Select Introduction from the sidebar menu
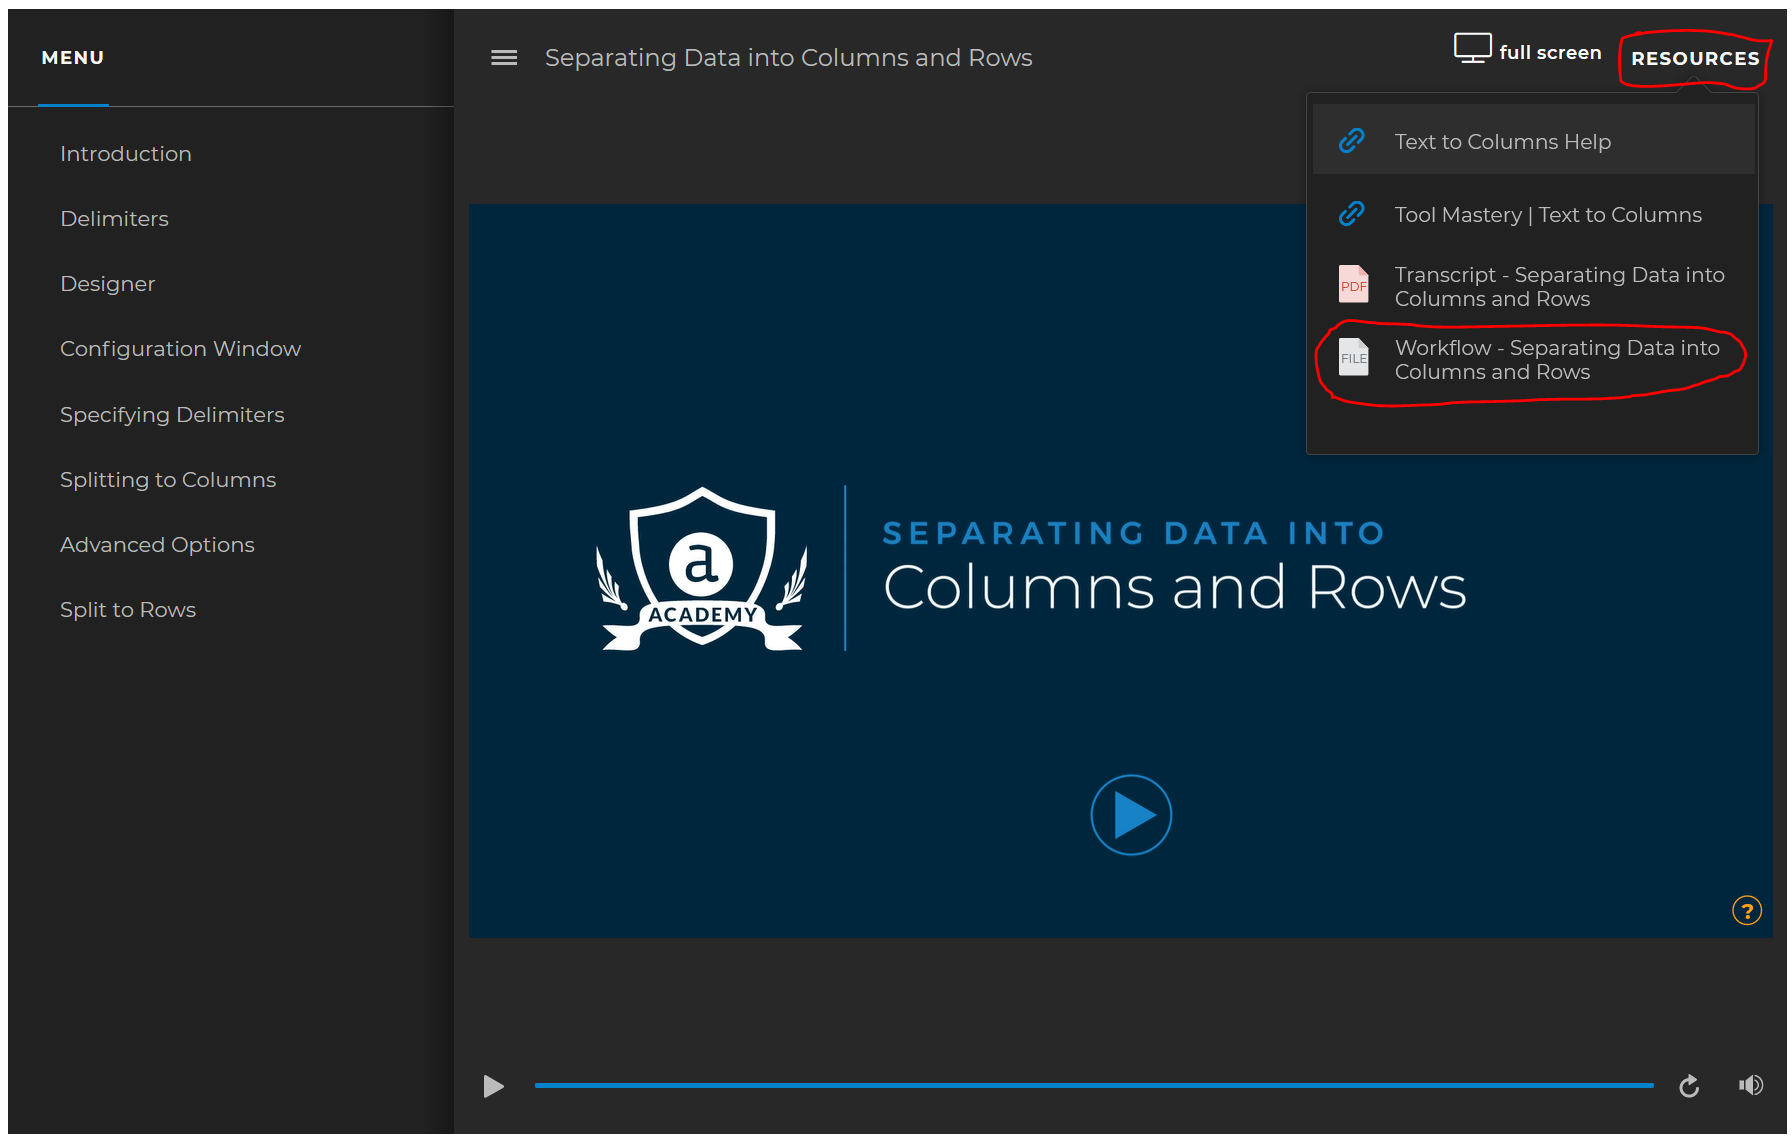The width and height of the screenshot is (1792, 1147). [125, 153]
